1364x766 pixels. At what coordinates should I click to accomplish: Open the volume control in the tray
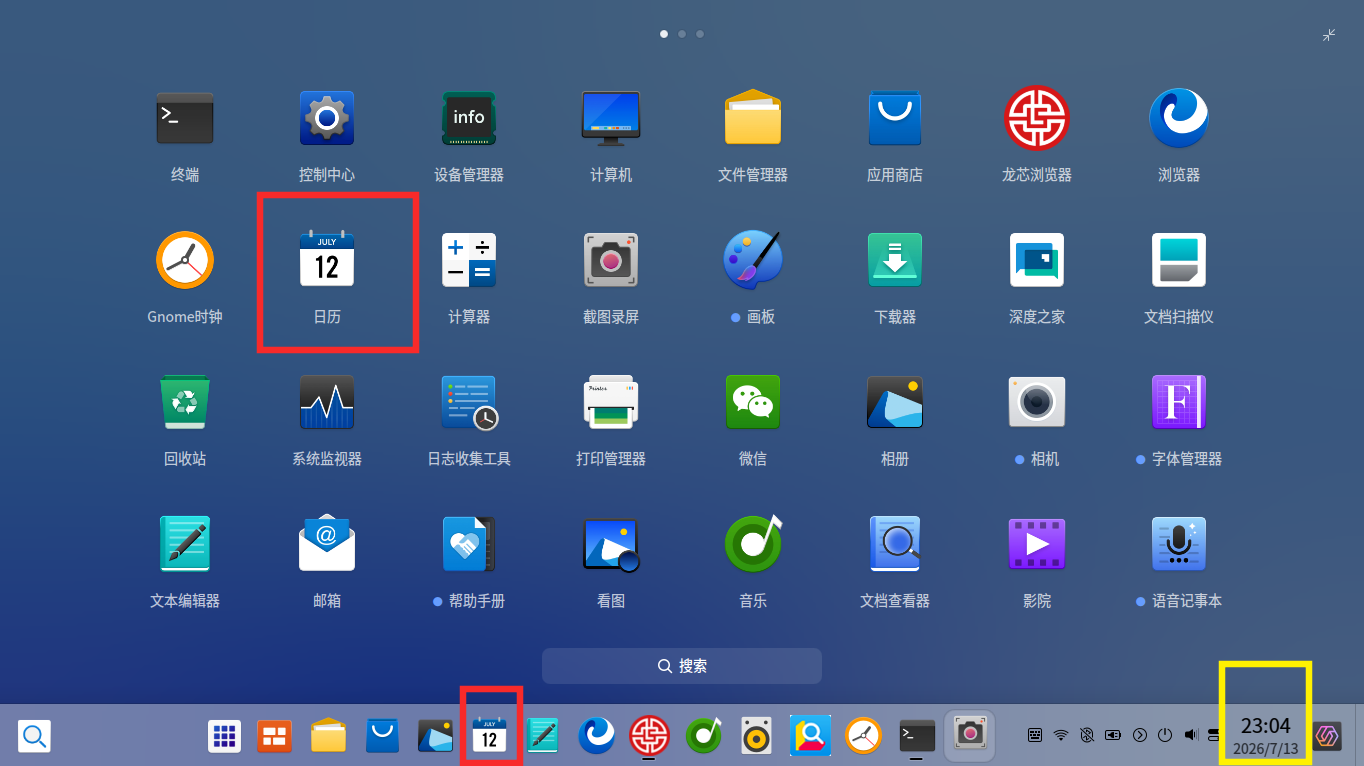tap(1190, 735)
